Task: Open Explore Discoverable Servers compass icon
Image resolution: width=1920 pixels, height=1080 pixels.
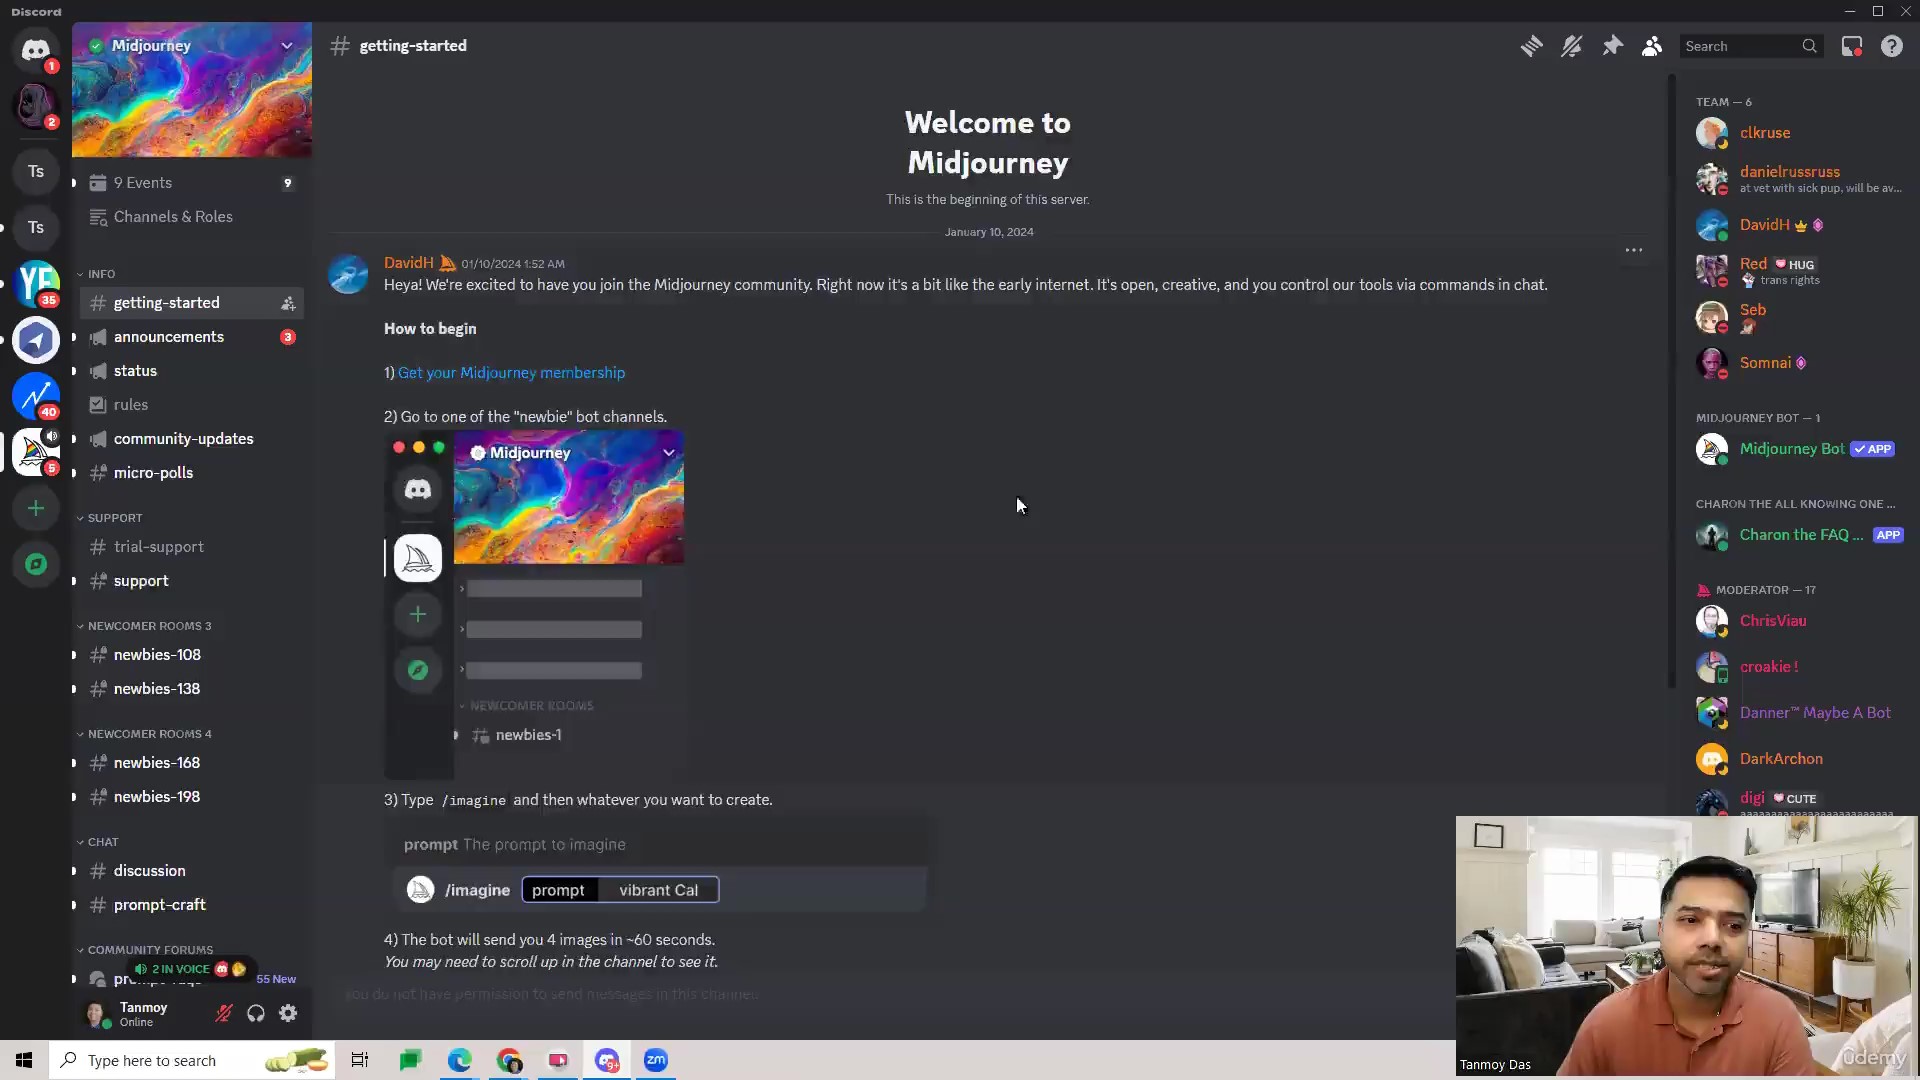Action: 36,564
